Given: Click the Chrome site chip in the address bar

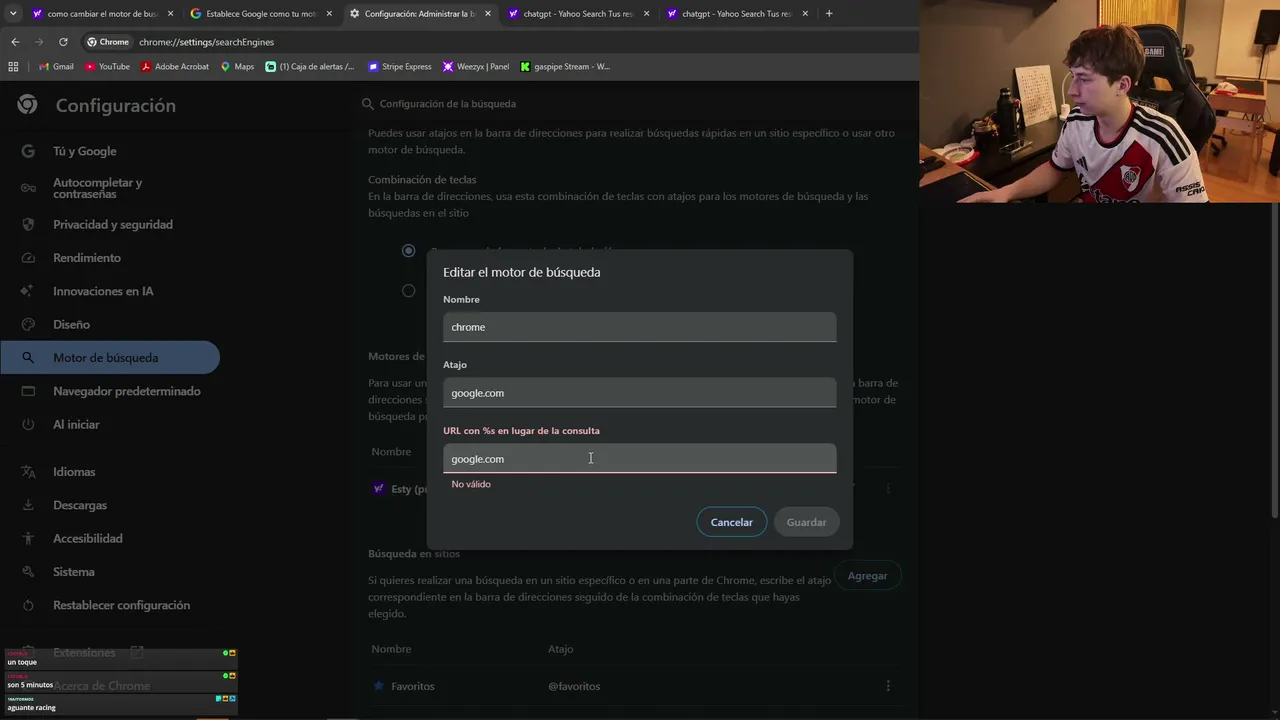Looking at the screenshot, I should click(108, 42).
